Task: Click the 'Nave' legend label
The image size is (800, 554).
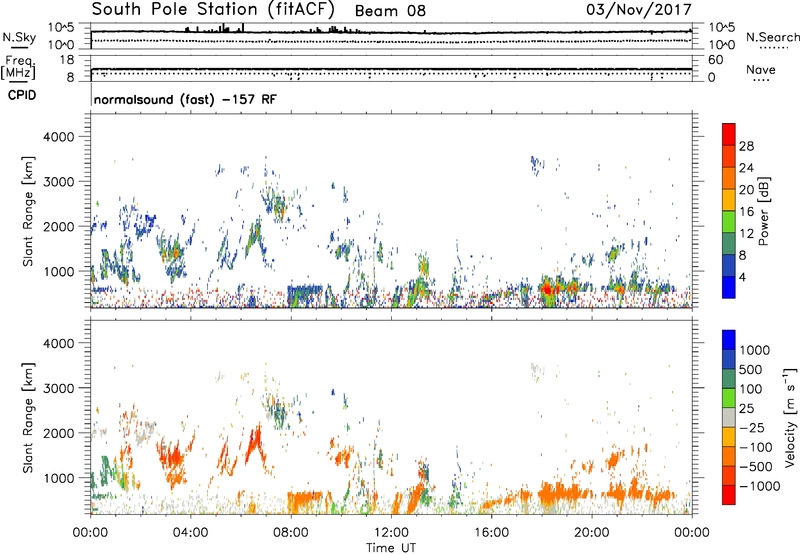Action: point(761,69)
